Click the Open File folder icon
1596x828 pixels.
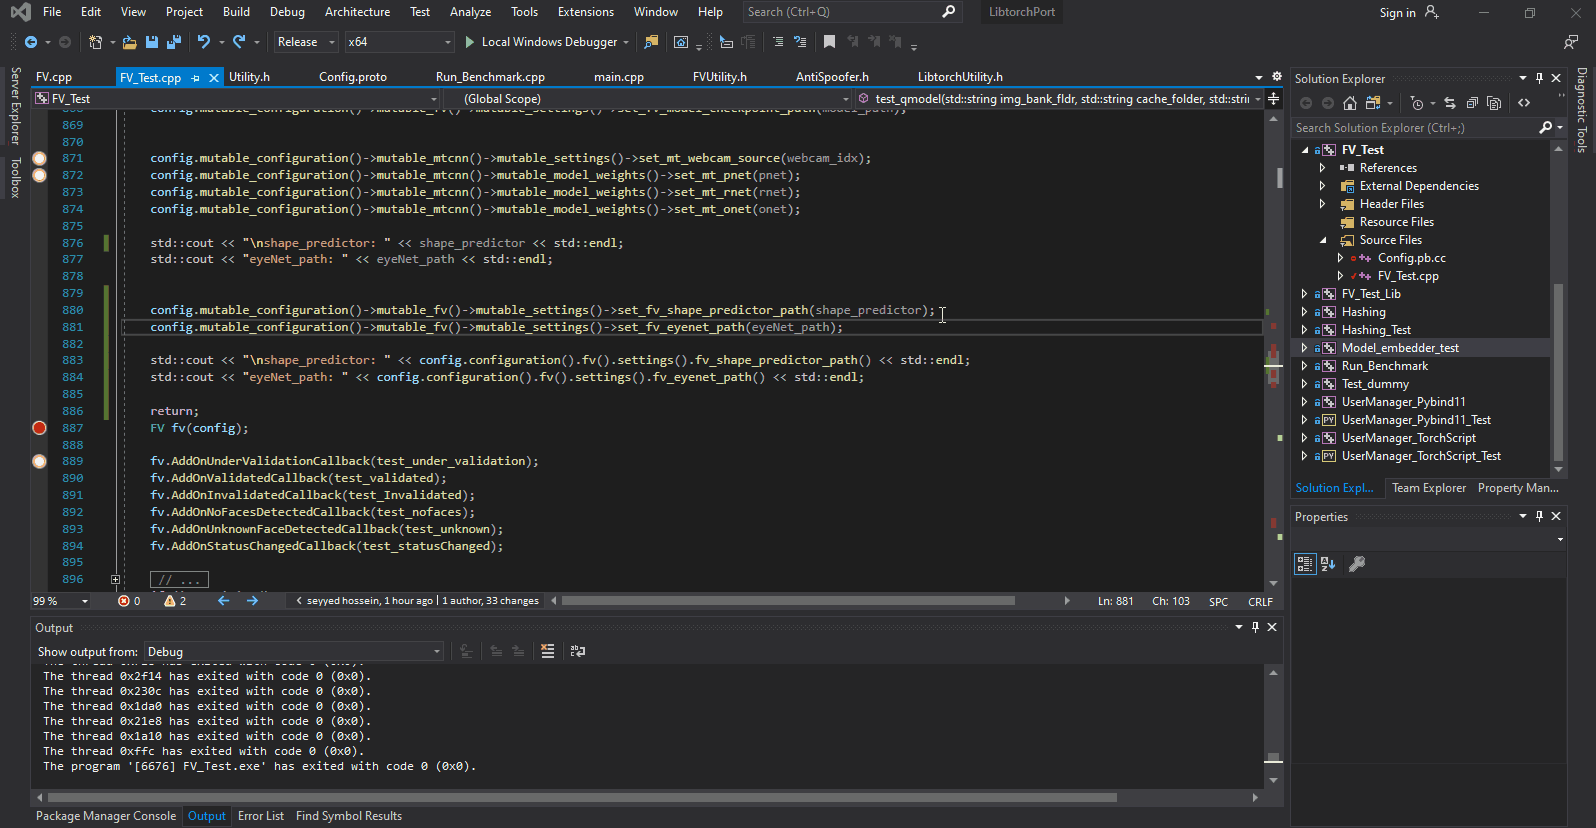pyautogui.click(x=130, y=42)
